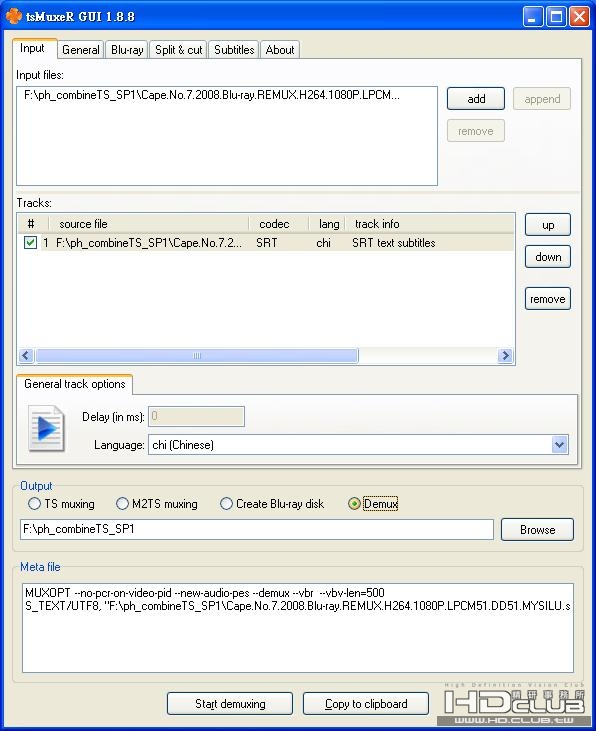Image resolution: width=596 pixels, height=731 pixels.
Task: Click the left arrow of tracks scrollbar
Action: coord(26,356)
